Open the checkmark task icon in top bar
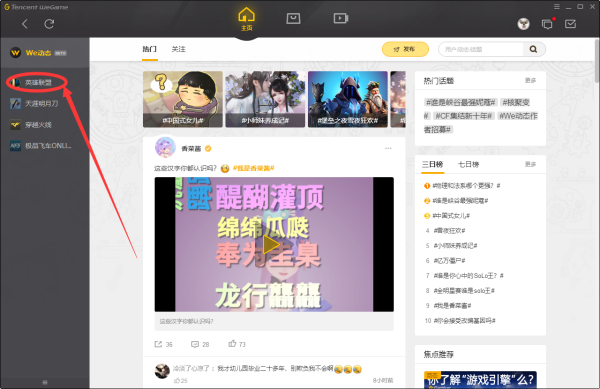The width and height of the screenshot is (600, 389). click(570, 24)
